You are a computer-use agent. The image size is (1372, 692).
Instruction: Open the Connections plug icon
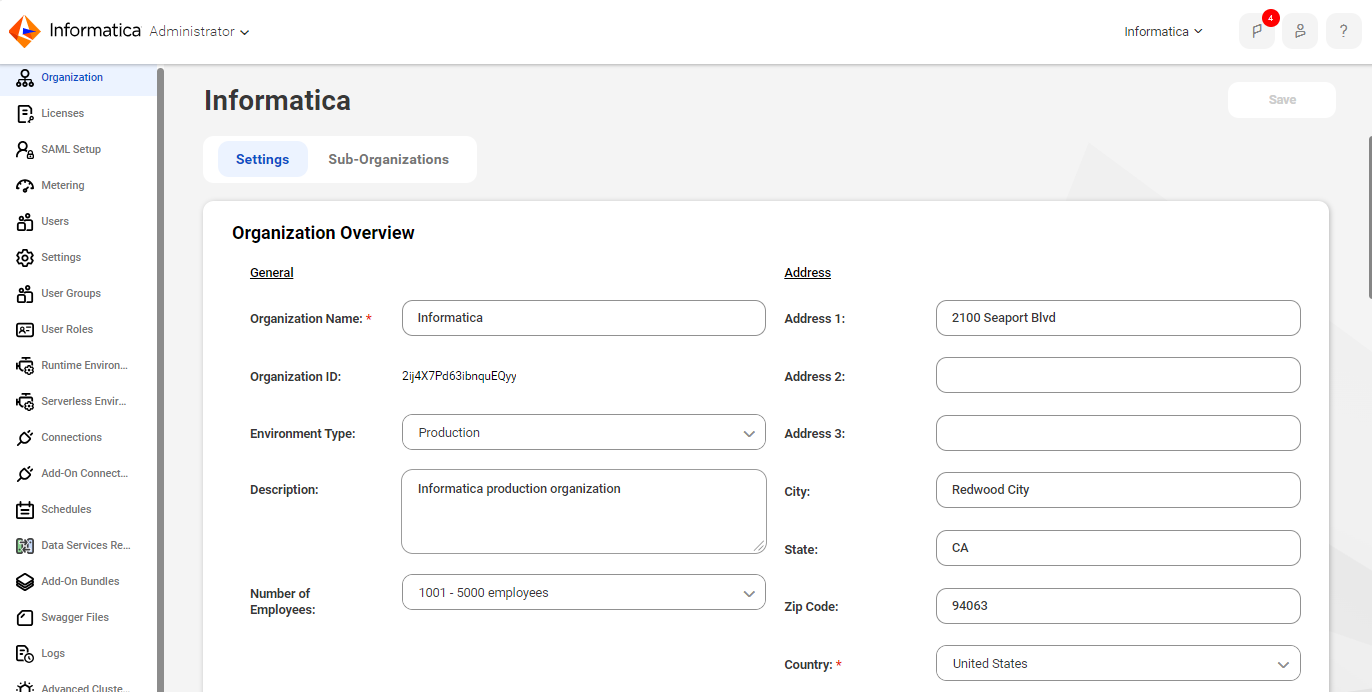point(25,438)
